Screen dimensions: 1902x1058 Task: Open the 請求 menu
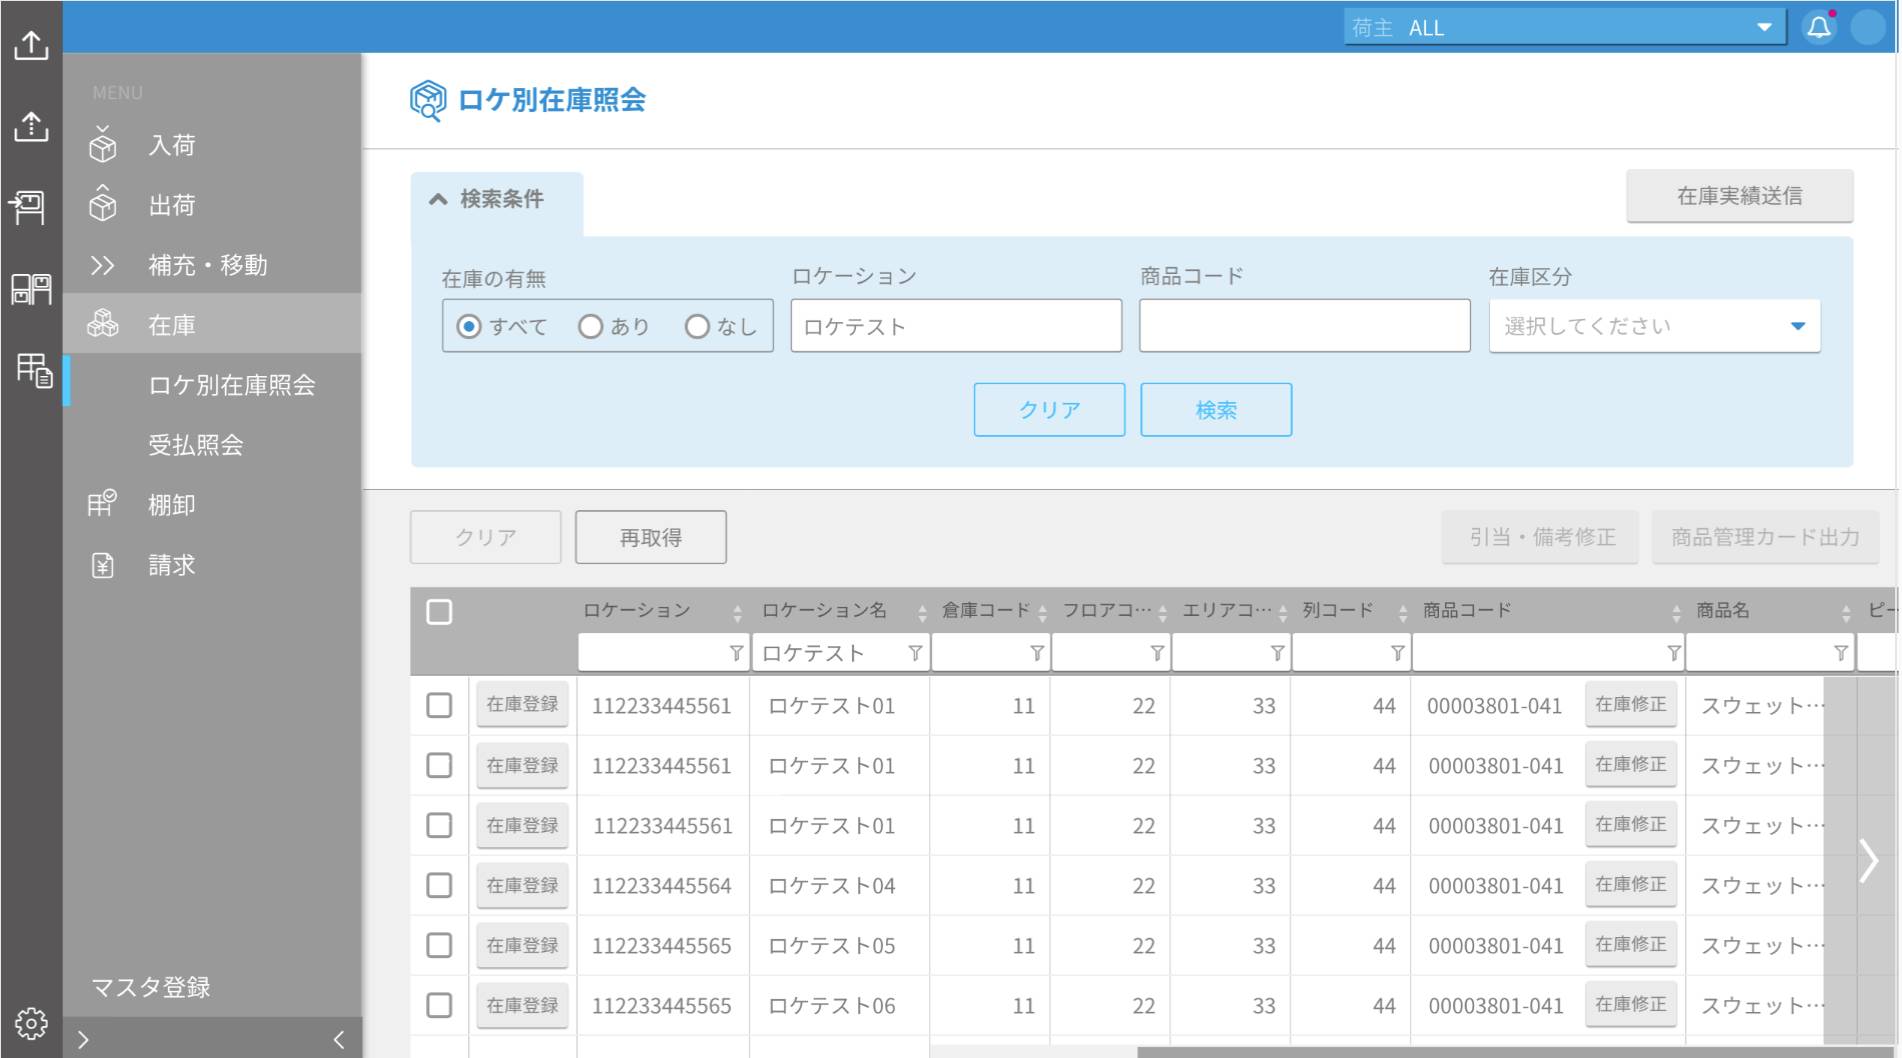pos(212,565)
